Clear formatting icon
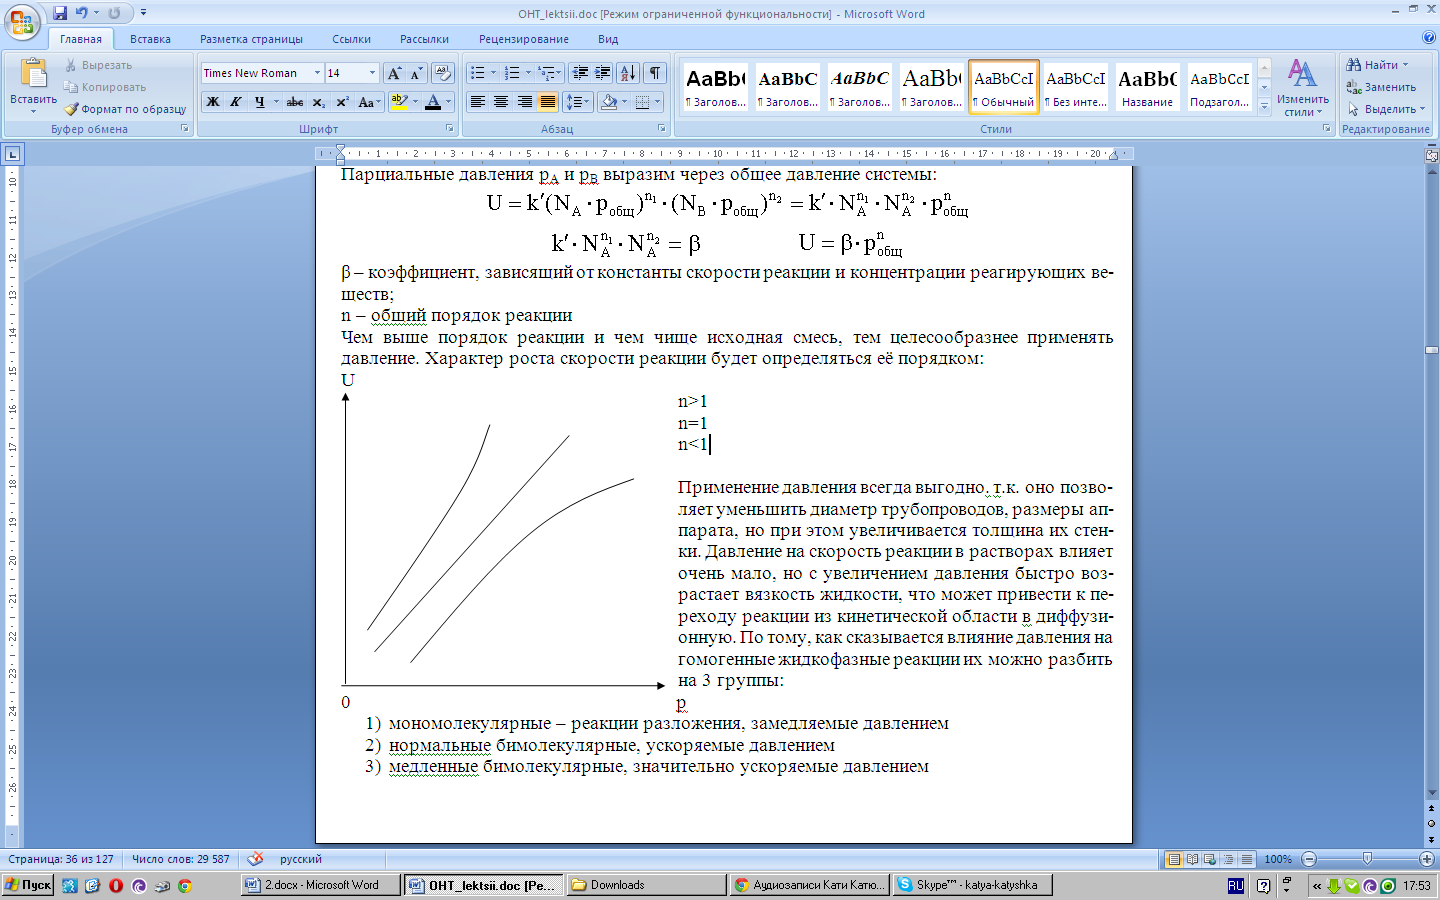 tap(443, 73)
